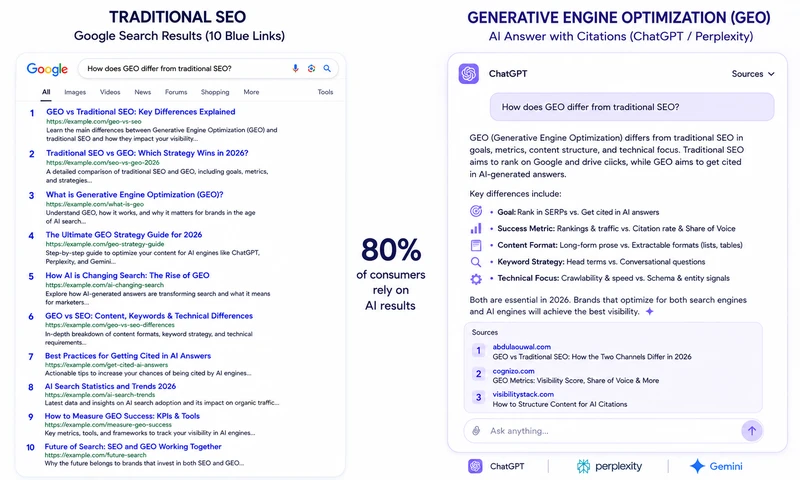
Task: Click the ChatGPT logo in the footer
Action: click(475, 466)
